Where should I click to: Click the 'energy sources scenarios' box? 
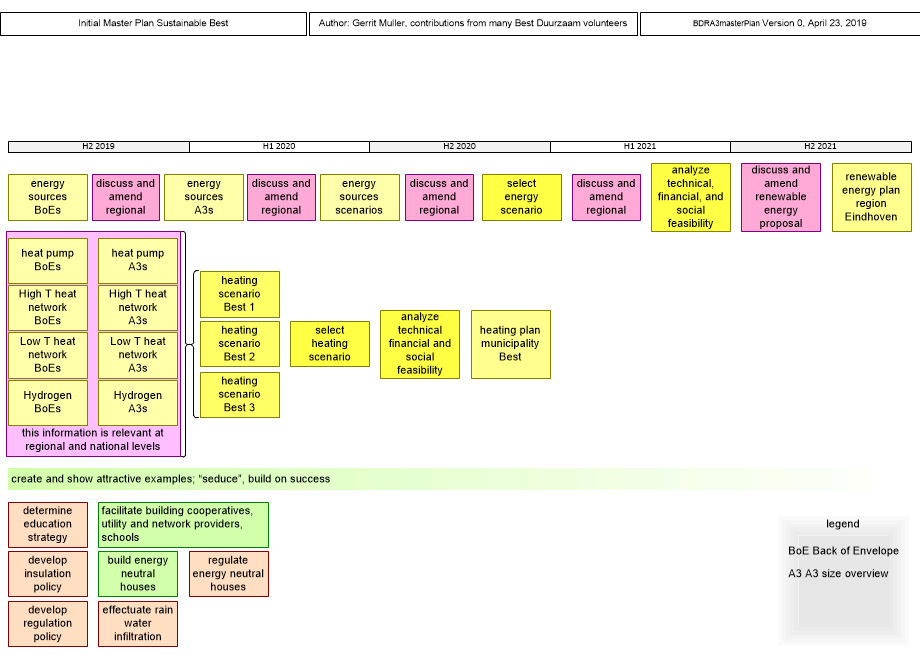pos(360,197)
